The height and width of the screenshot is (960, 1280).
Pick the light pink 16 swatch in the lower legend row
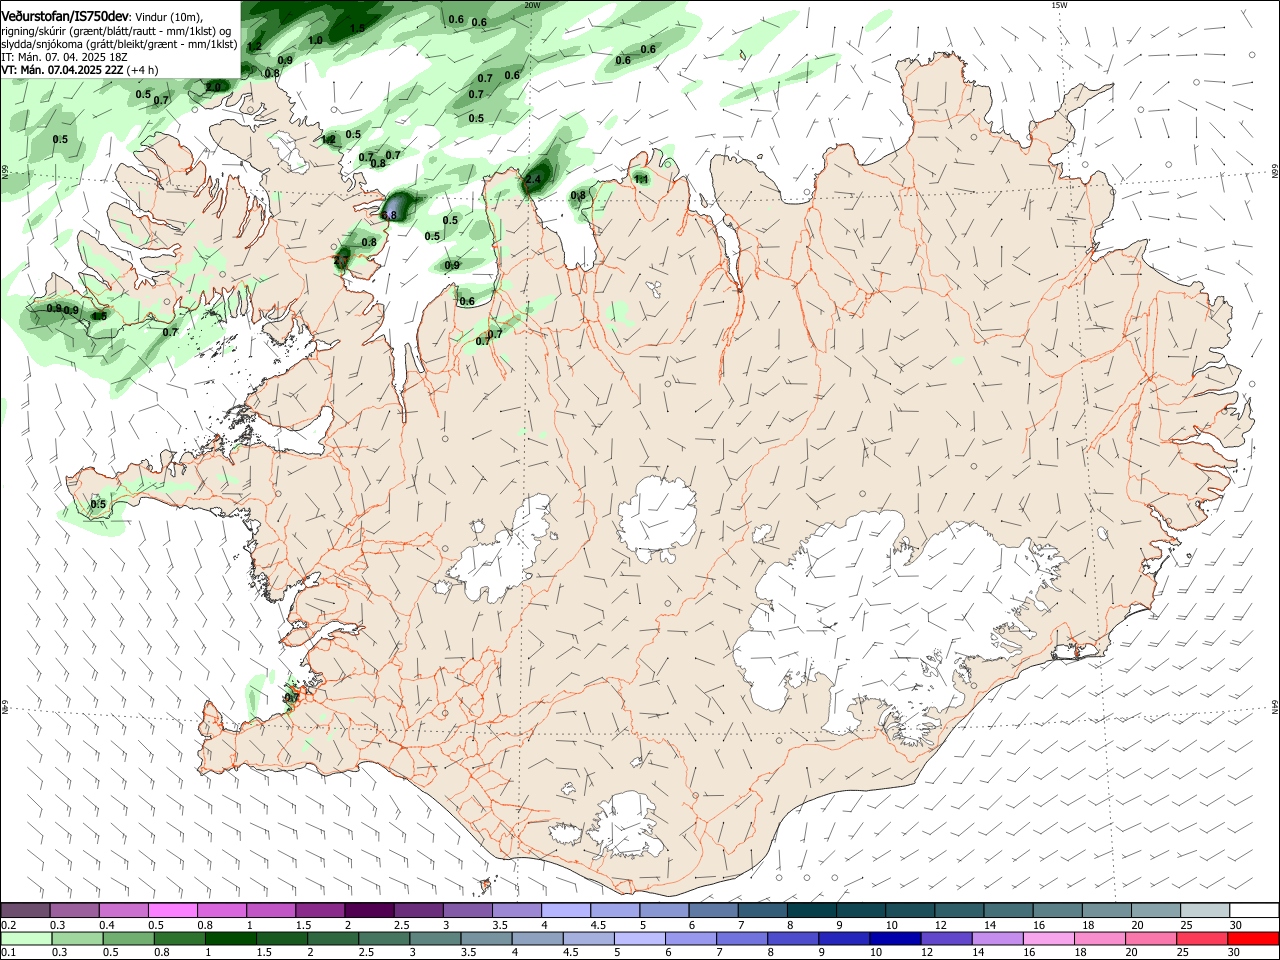pos(1048,938)
